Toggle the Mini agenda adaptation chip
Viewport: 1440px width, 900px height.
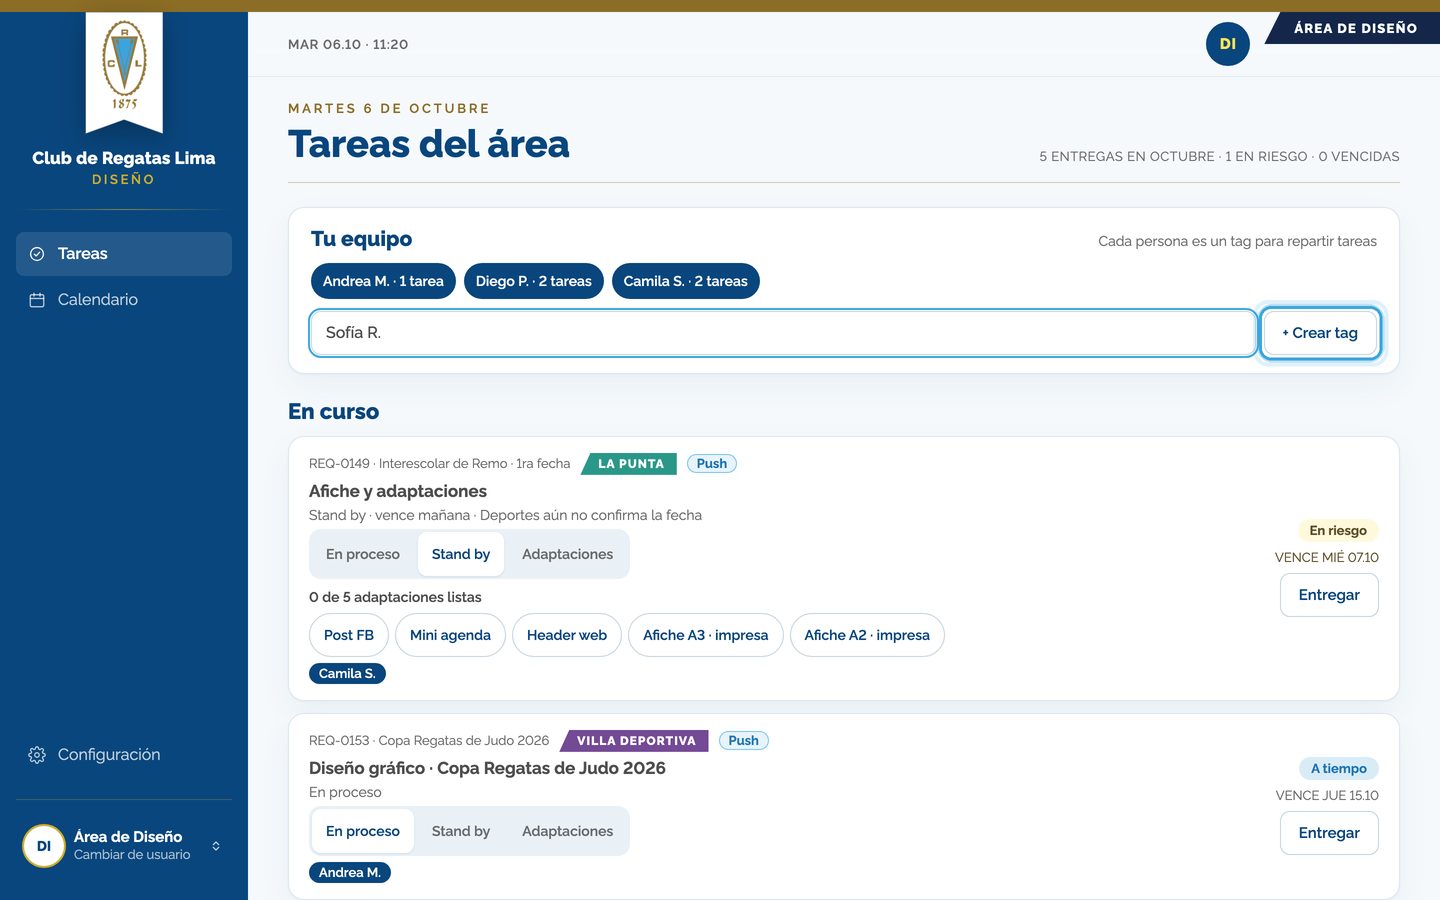click(450, 635)
